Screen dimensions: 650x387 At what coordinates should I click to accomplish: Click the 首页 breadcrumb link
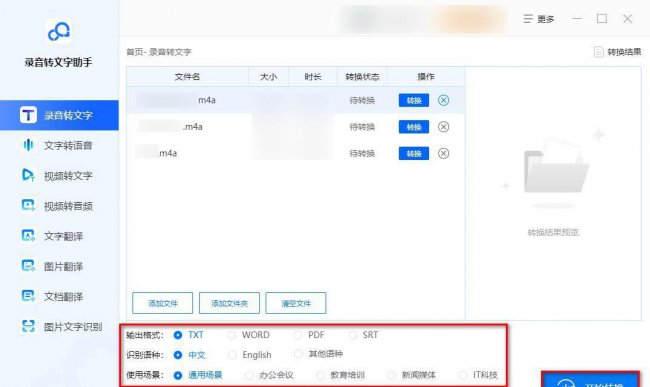(x=134, y=52)
